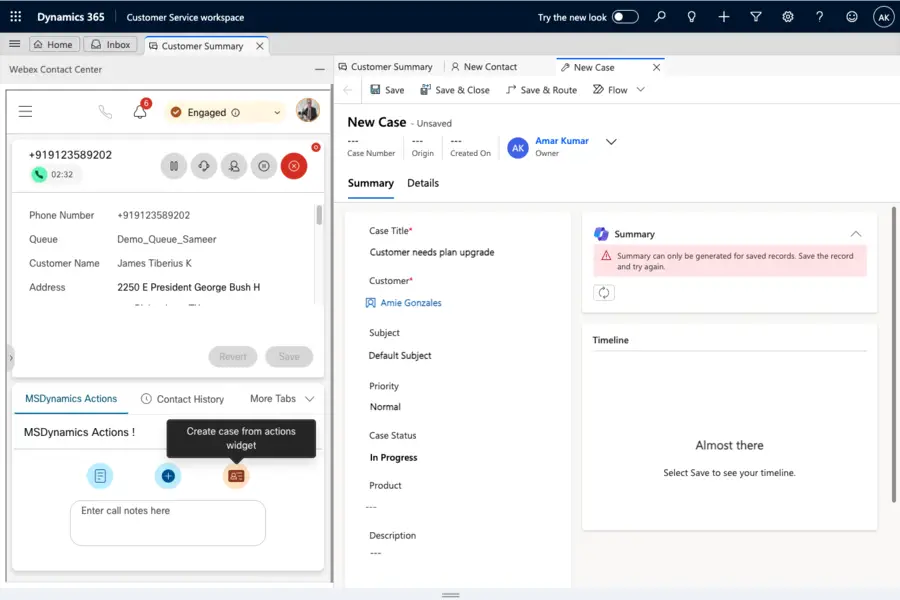This screenshot has height=600, width=900.
Task: Click the call details scrollbar
Action: click(319, 215)
